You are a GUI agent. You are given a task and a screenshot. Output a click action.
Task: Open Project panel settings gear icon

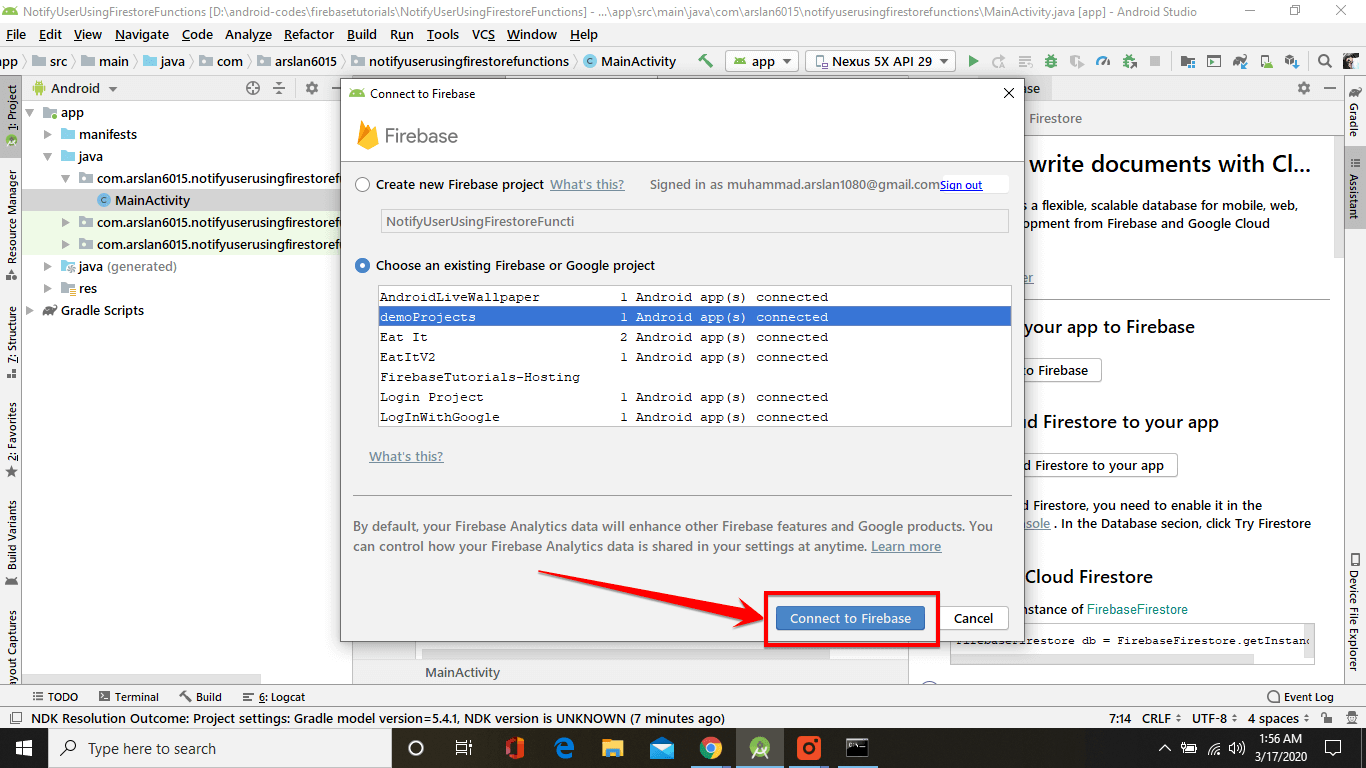point(312,88)
